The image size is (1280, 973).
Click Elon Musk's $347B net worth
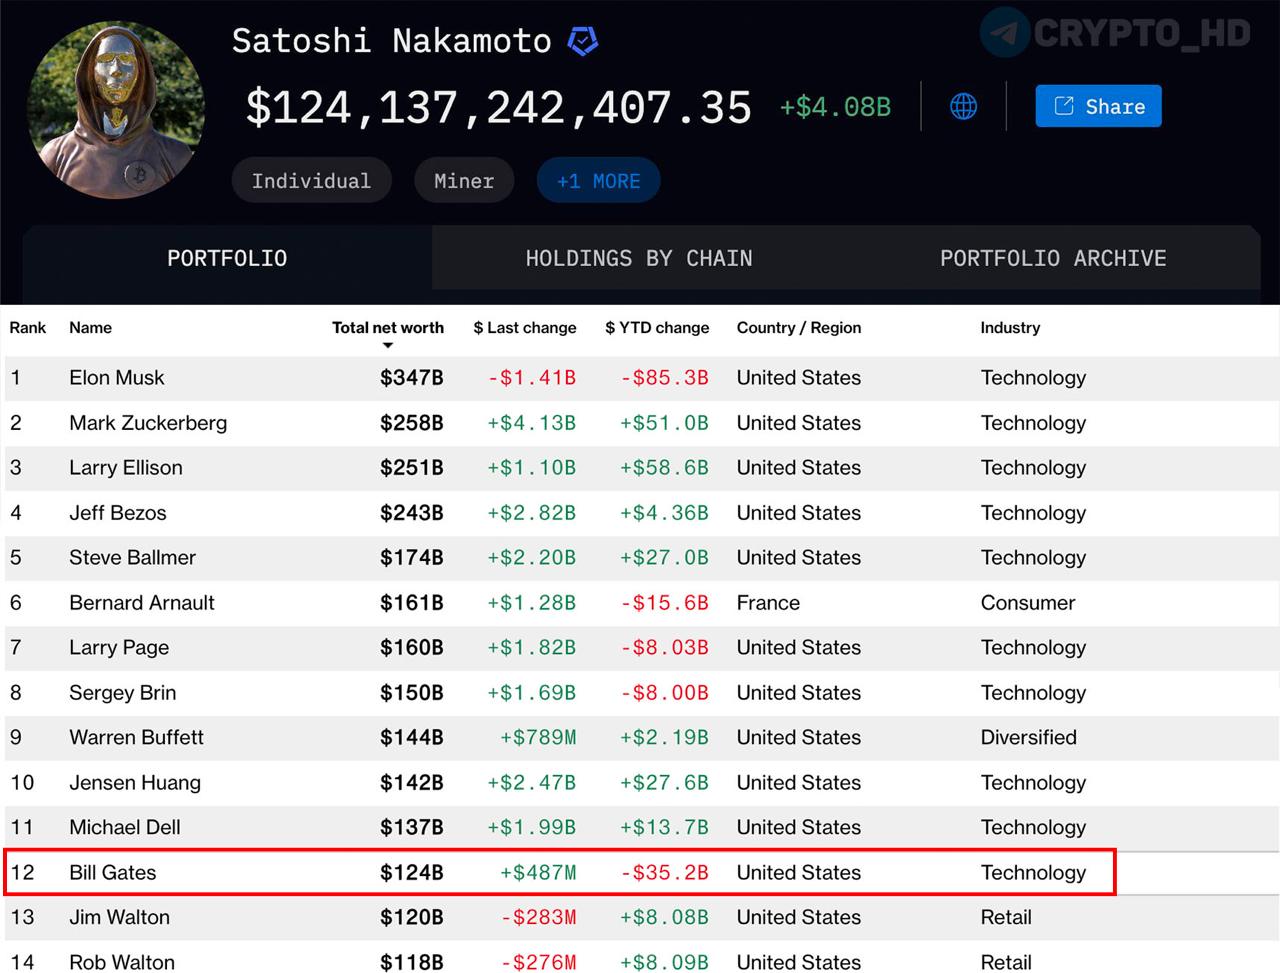pos(412,378)
